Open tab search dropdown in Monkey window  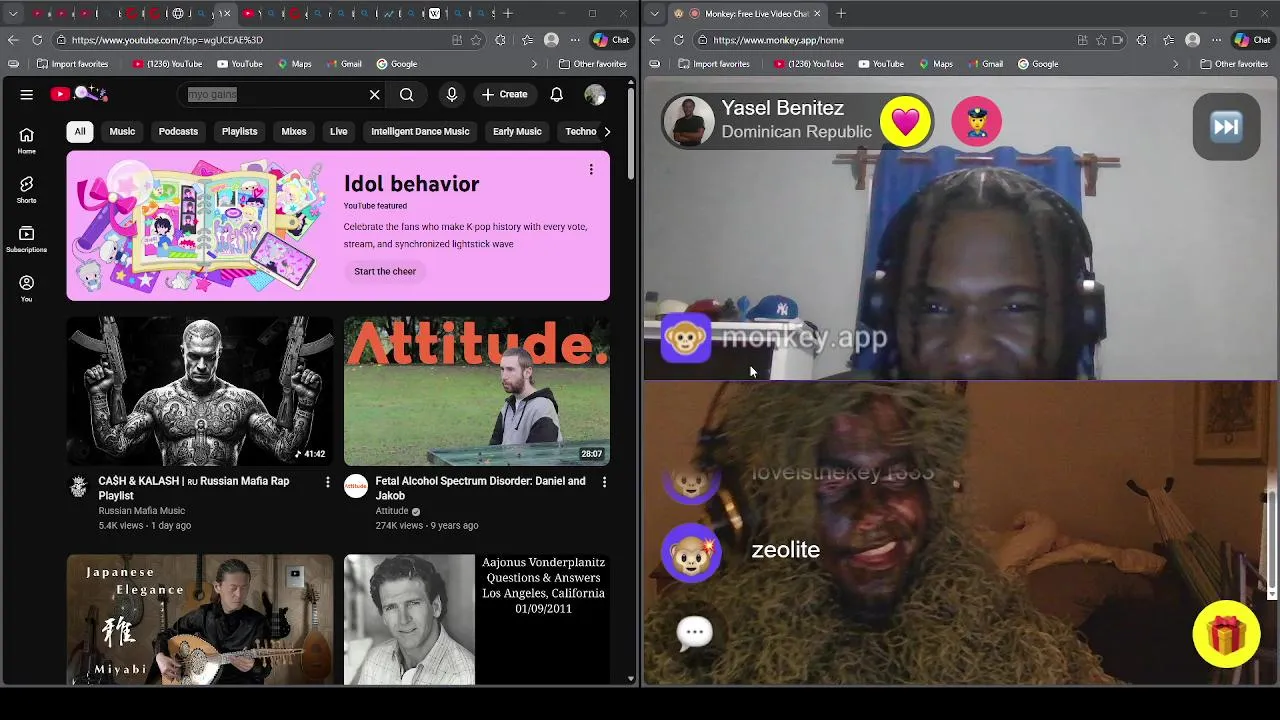tap(654, 14)
